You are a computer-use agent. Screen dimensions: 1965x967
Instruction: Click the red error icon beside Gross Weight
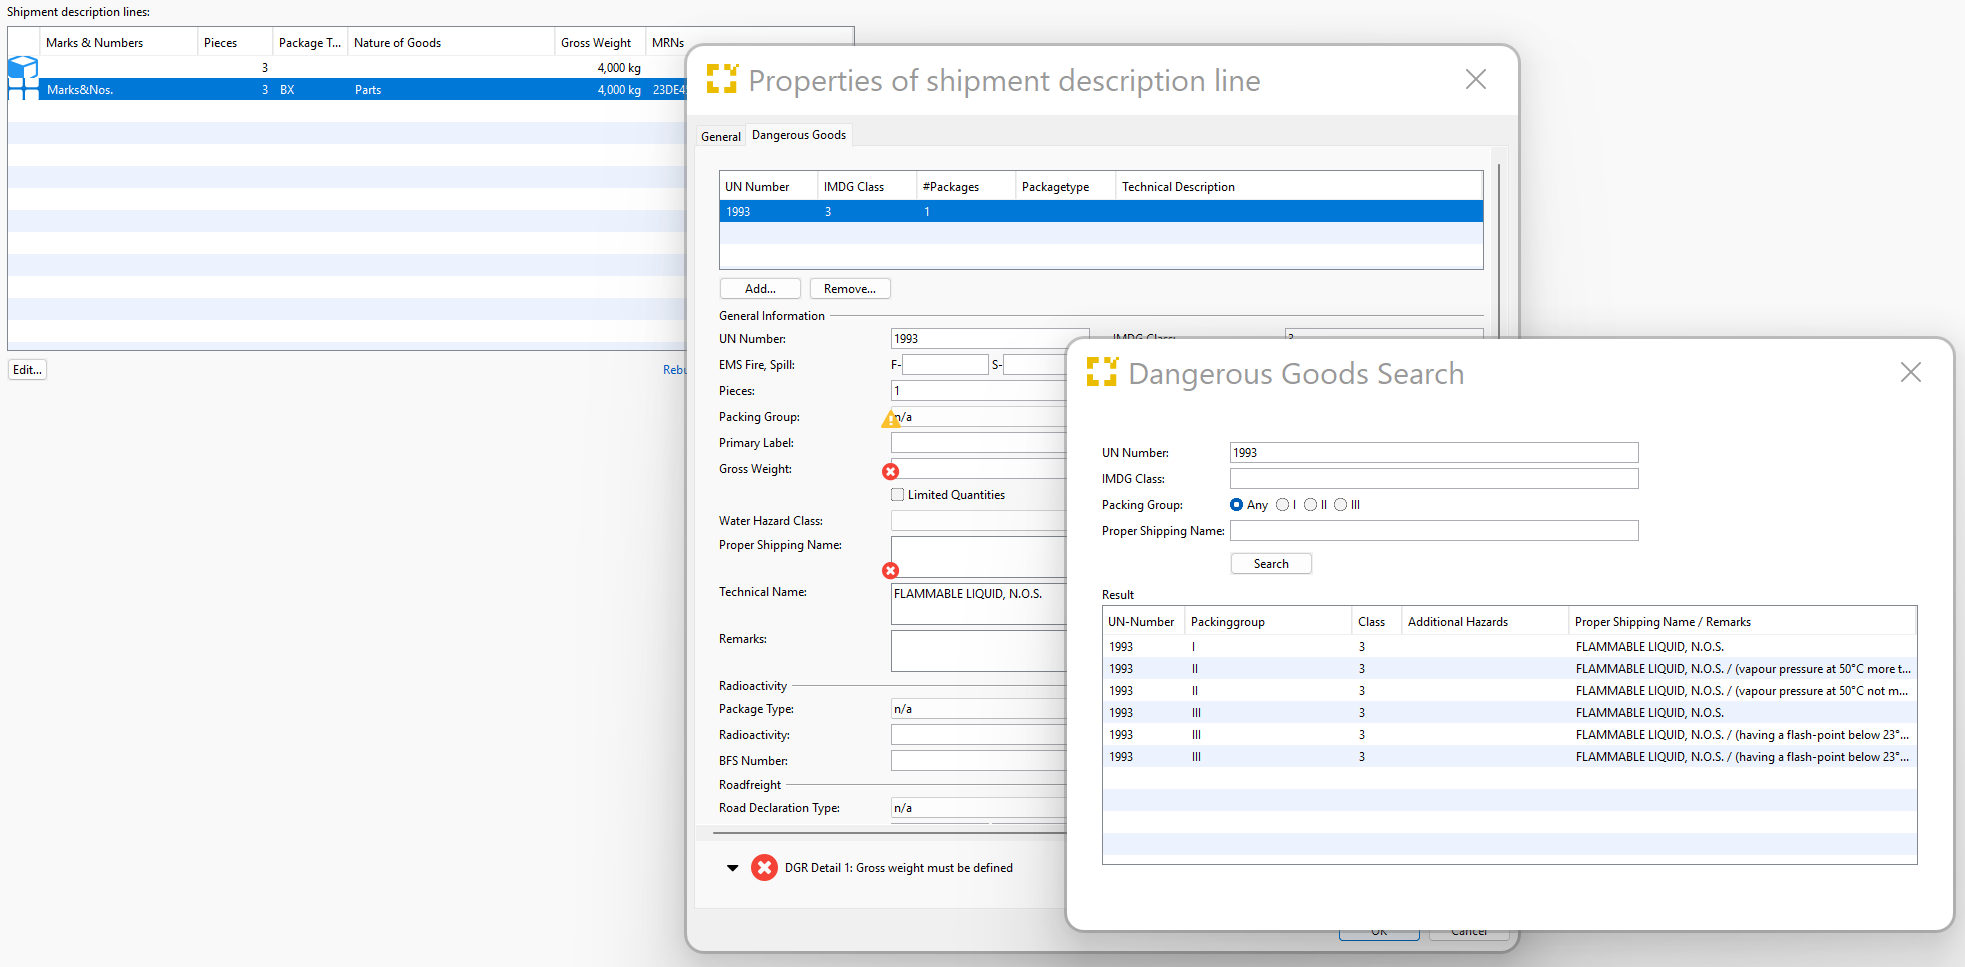(x=890, y=471)
